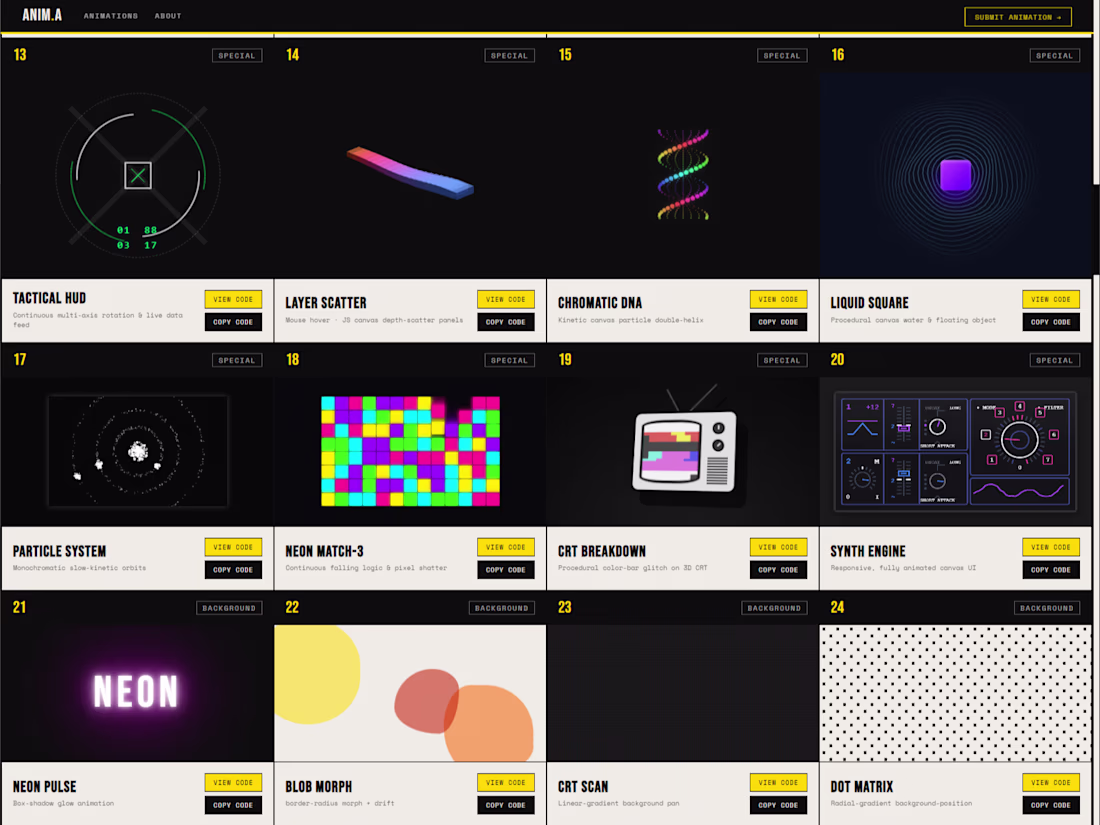Screen dimensions: 1100x825
Task: Copy the Chromatic DNA code
Action: tap(778, 322)
